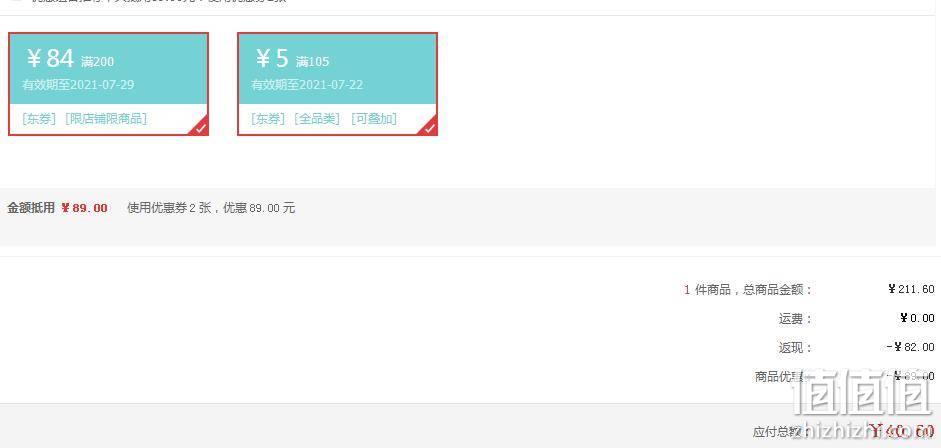Screen dimensions: 941x448
Task: Click the 东券 tag on the ¥84 coupon
Action: (x=39, y=119)
